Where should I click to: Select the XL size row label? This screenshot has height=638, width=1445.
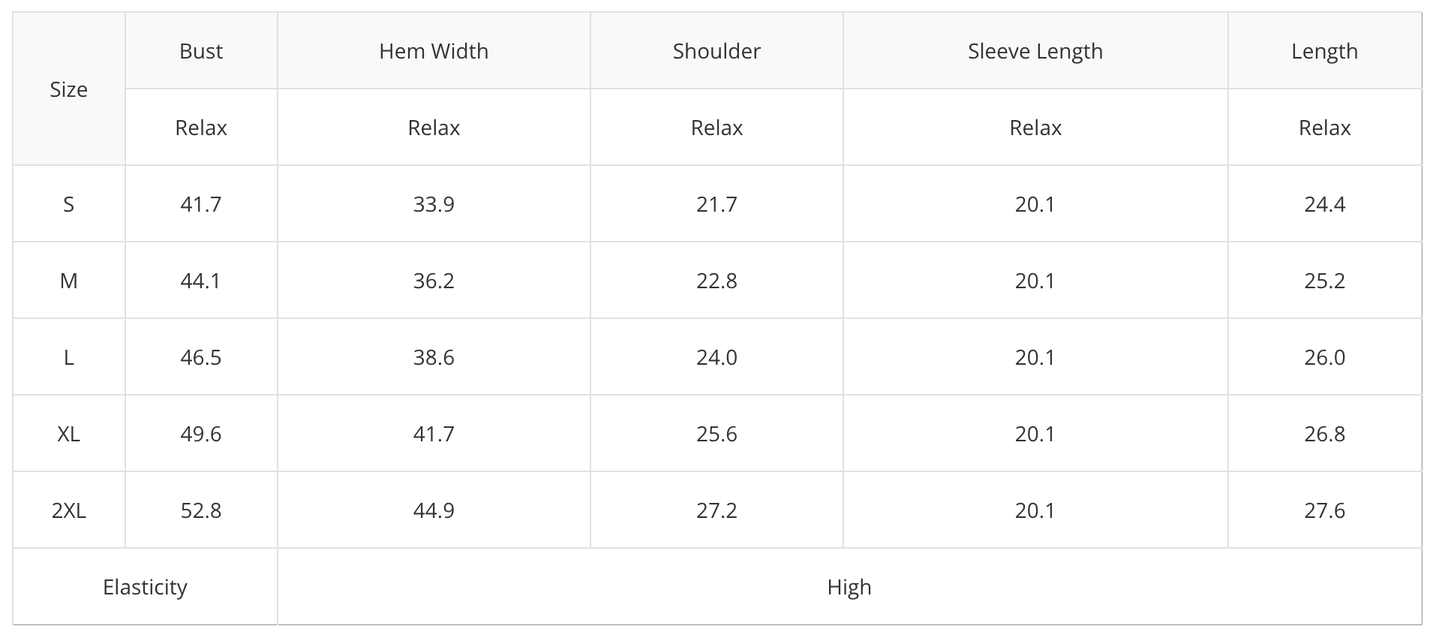click(x=69, y=434)
